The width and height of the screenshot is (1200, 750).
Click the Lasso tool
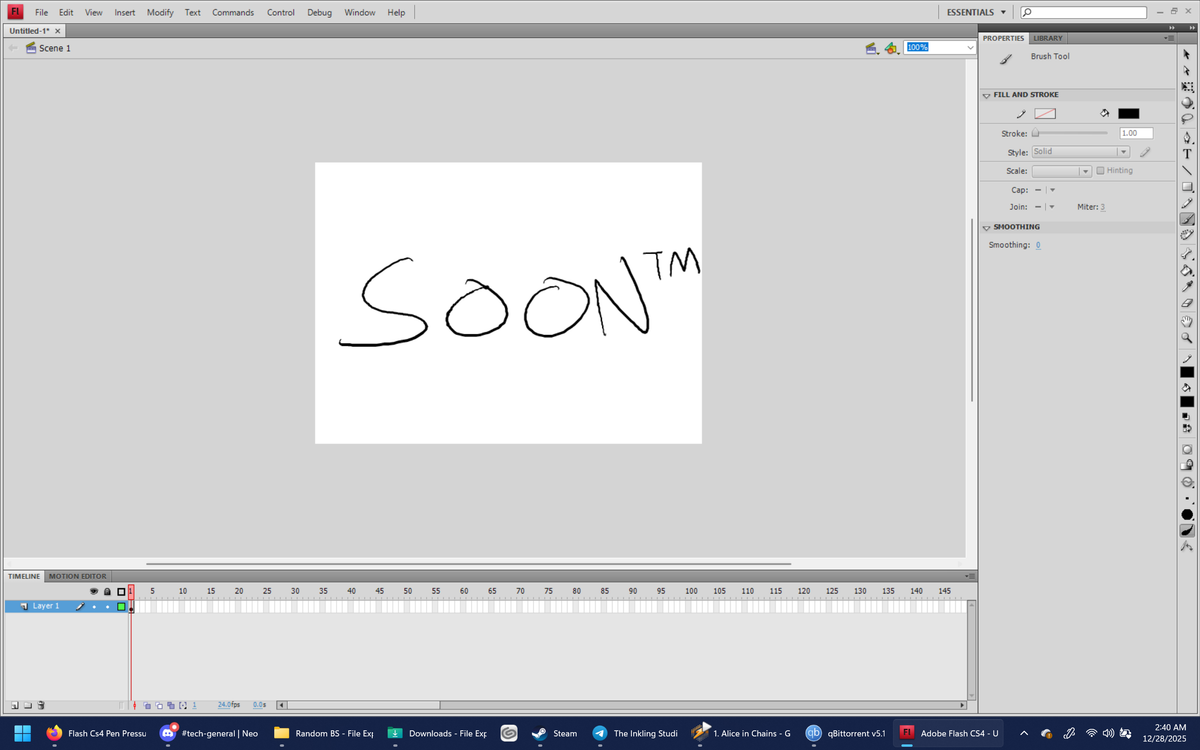(1187, 119)
